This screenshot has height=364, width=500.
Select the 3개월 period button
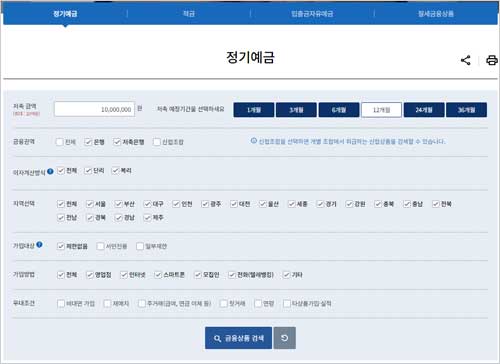point(296,110)
